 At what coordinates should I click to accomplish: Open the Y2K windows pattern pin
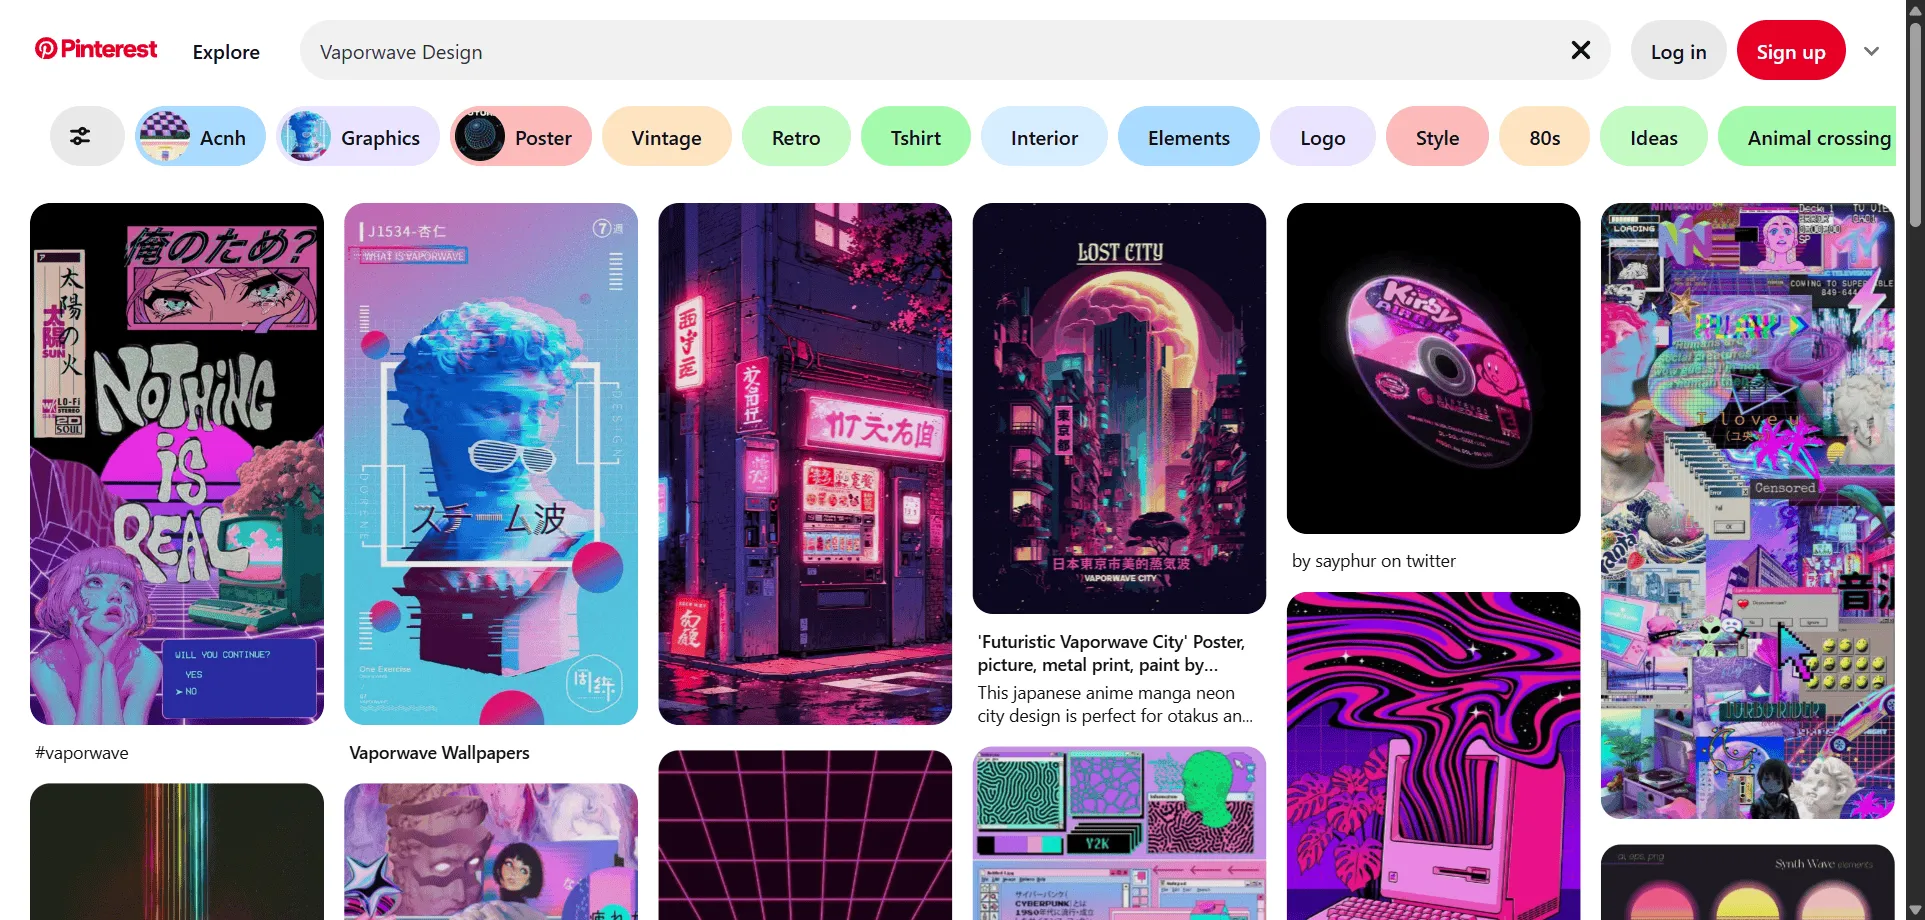pos(1119,833)
